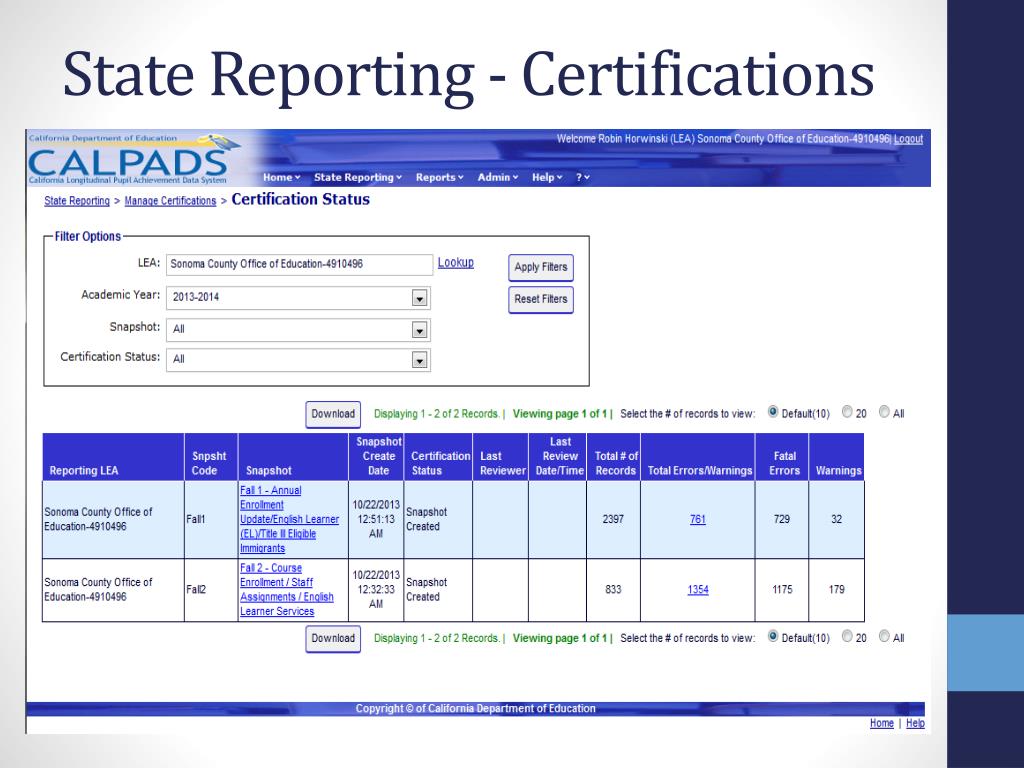Open Fall 1 Annual Enrollment snapshot link

(x=289, y=519)
